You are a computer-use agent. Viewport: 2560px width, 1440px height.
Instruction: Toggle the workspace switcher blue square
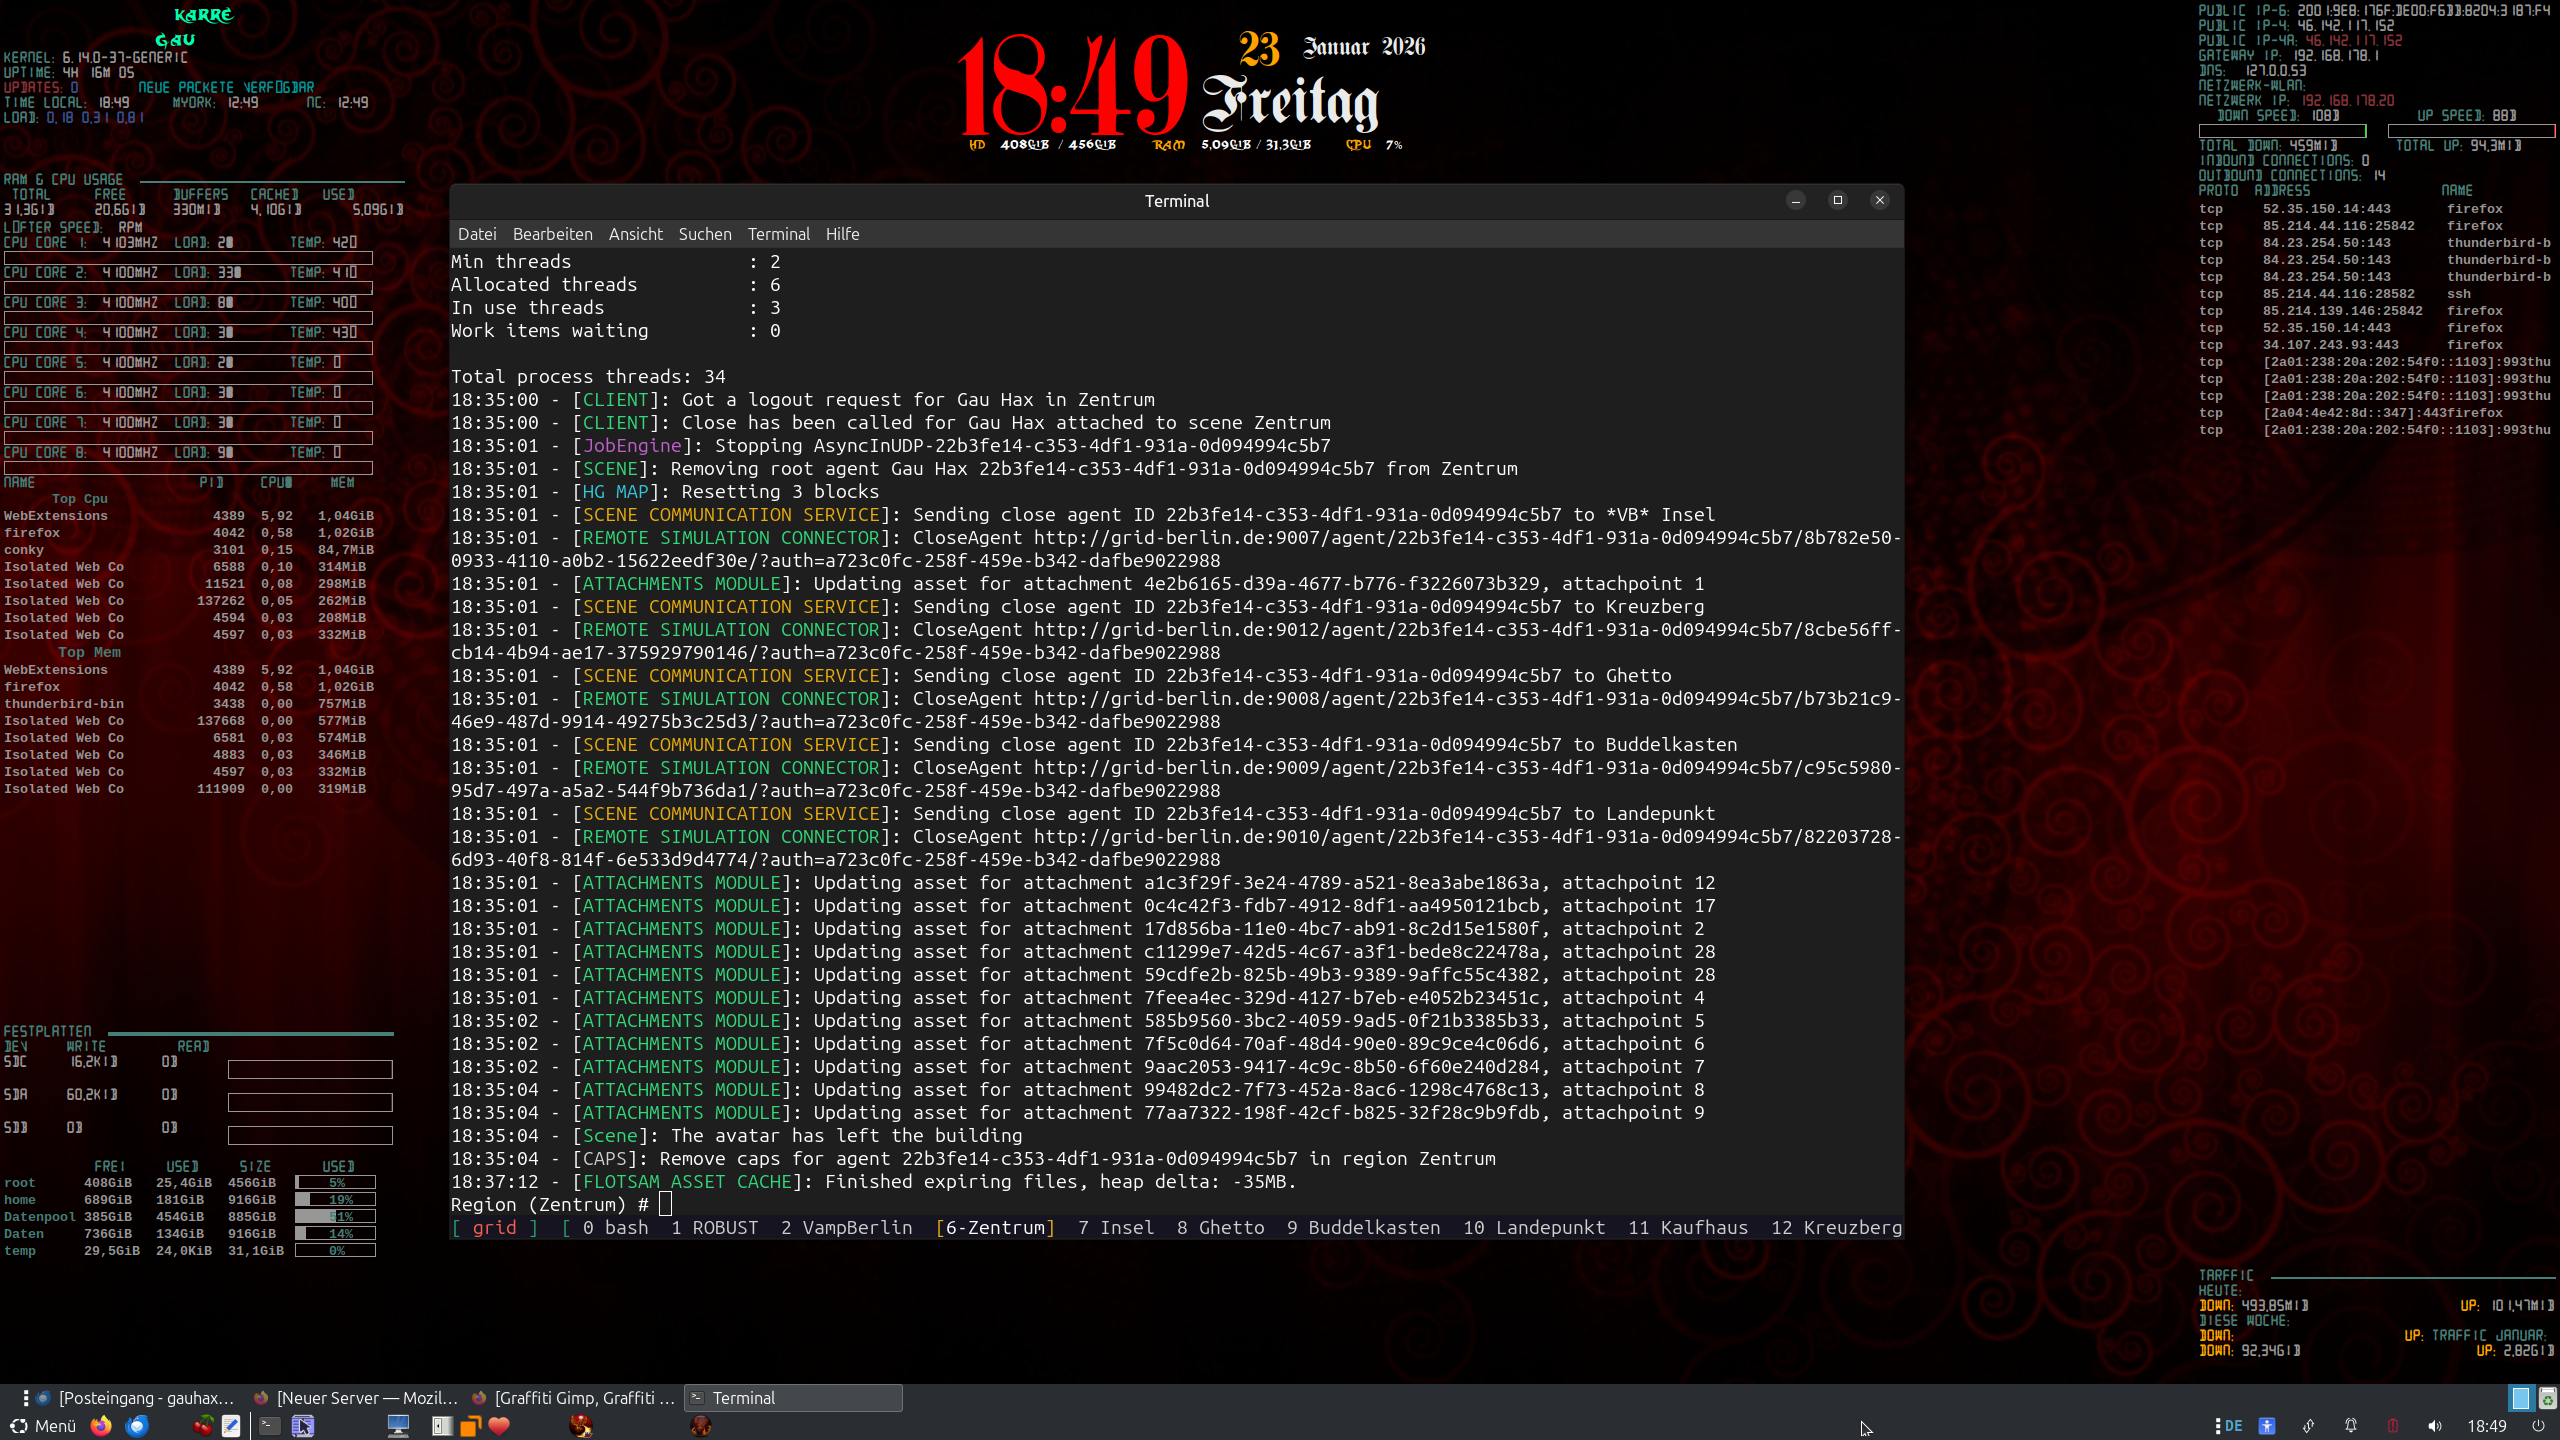2520,1398
